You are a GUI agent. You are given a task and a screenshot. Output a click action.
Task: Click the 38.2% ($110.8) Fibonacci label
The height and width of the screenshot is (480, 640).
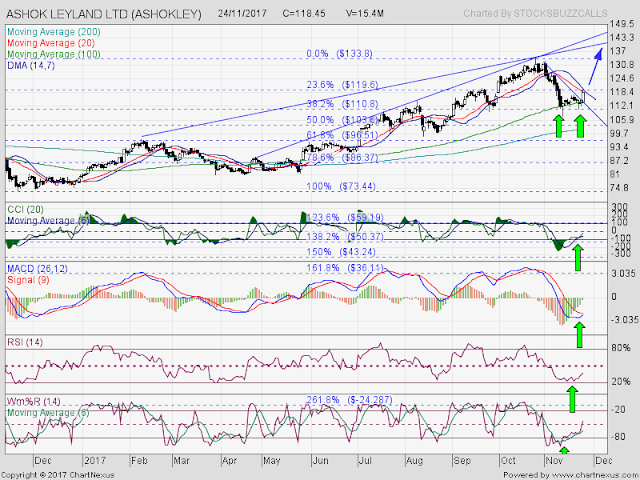(x=342, y=104)
